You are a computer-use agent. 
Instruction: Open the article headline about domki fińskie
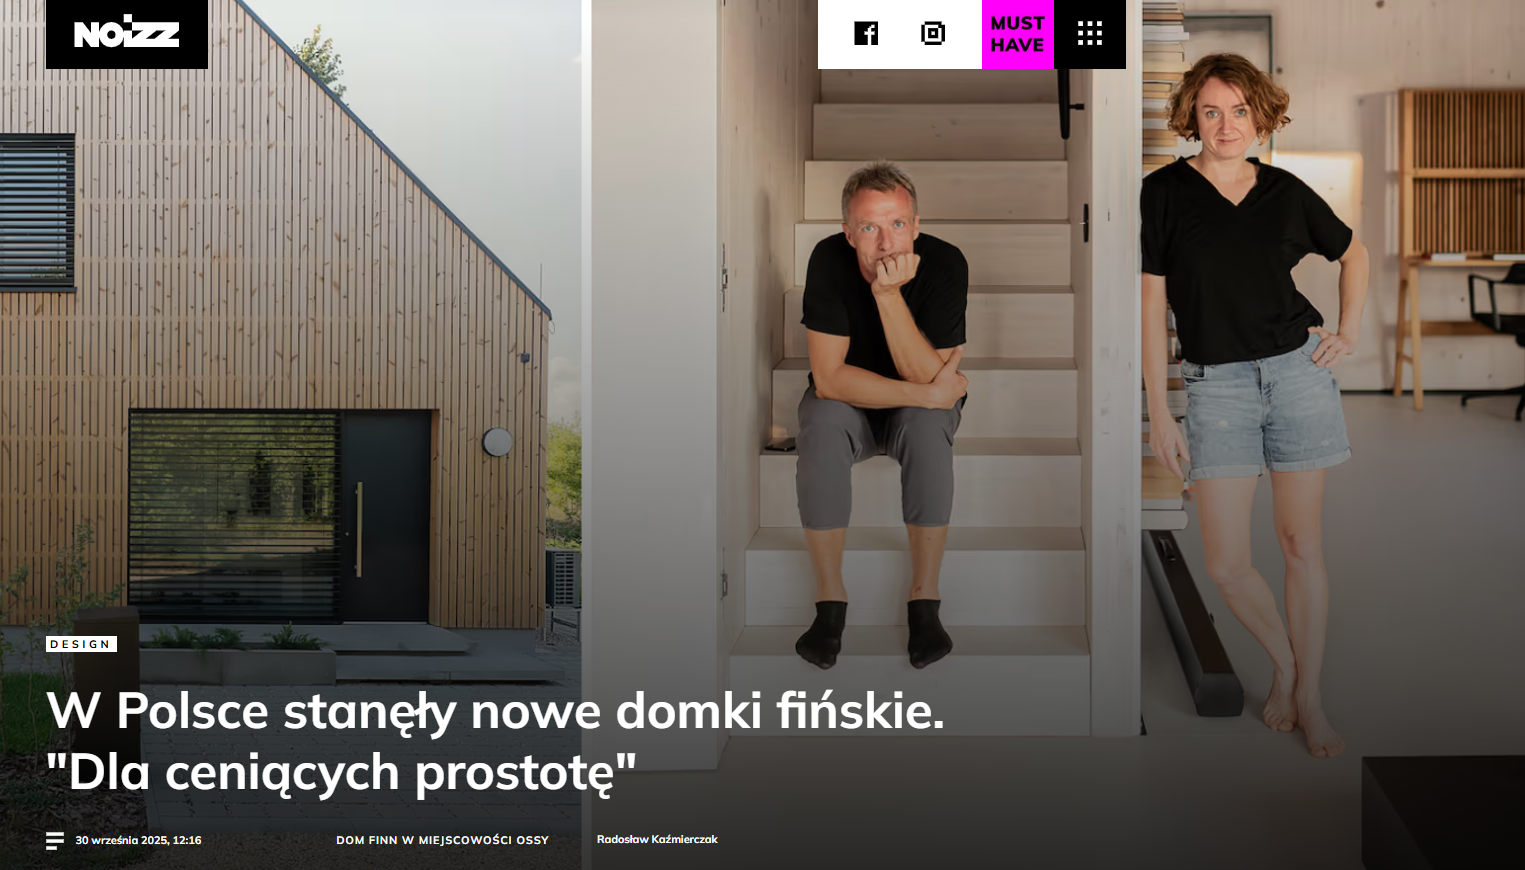495,741
